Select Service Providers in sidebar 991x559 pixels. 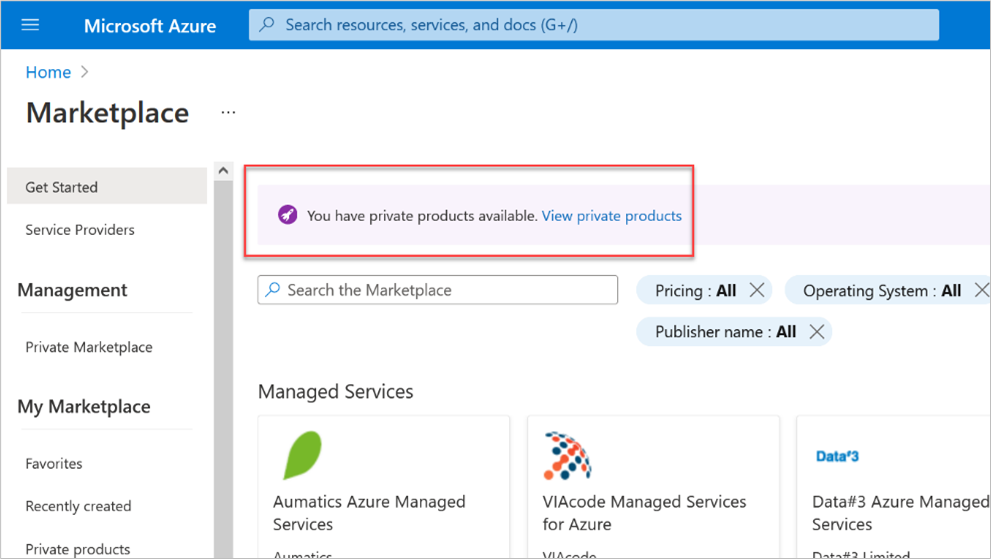click(x=80, y=230)
